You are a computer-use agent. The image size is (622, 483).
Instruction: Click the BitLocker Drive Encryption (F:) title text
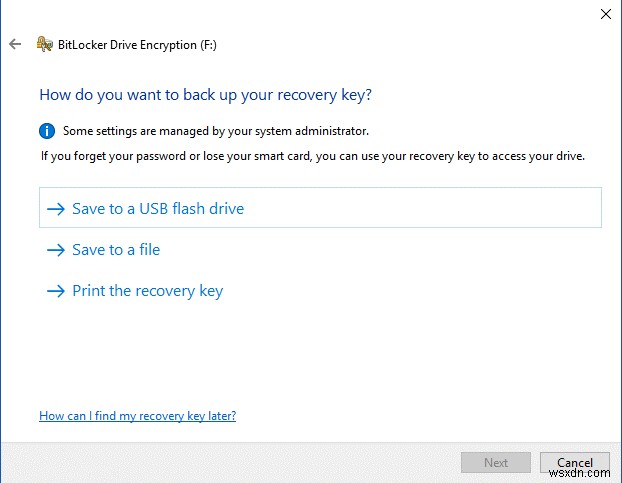click(137, 45)
